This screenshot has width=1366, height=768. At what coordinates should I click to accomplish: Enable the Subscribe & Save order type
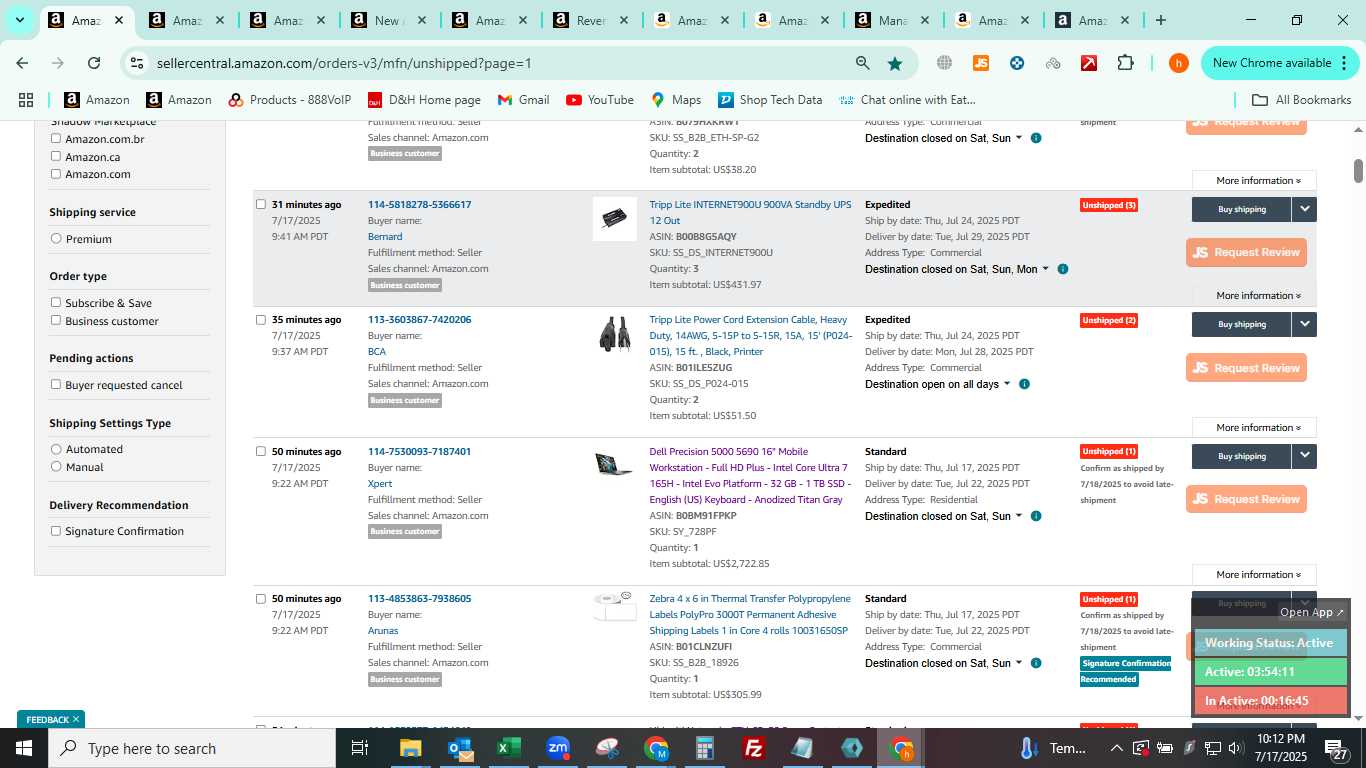pyautogui.click(x=56, y=302)
